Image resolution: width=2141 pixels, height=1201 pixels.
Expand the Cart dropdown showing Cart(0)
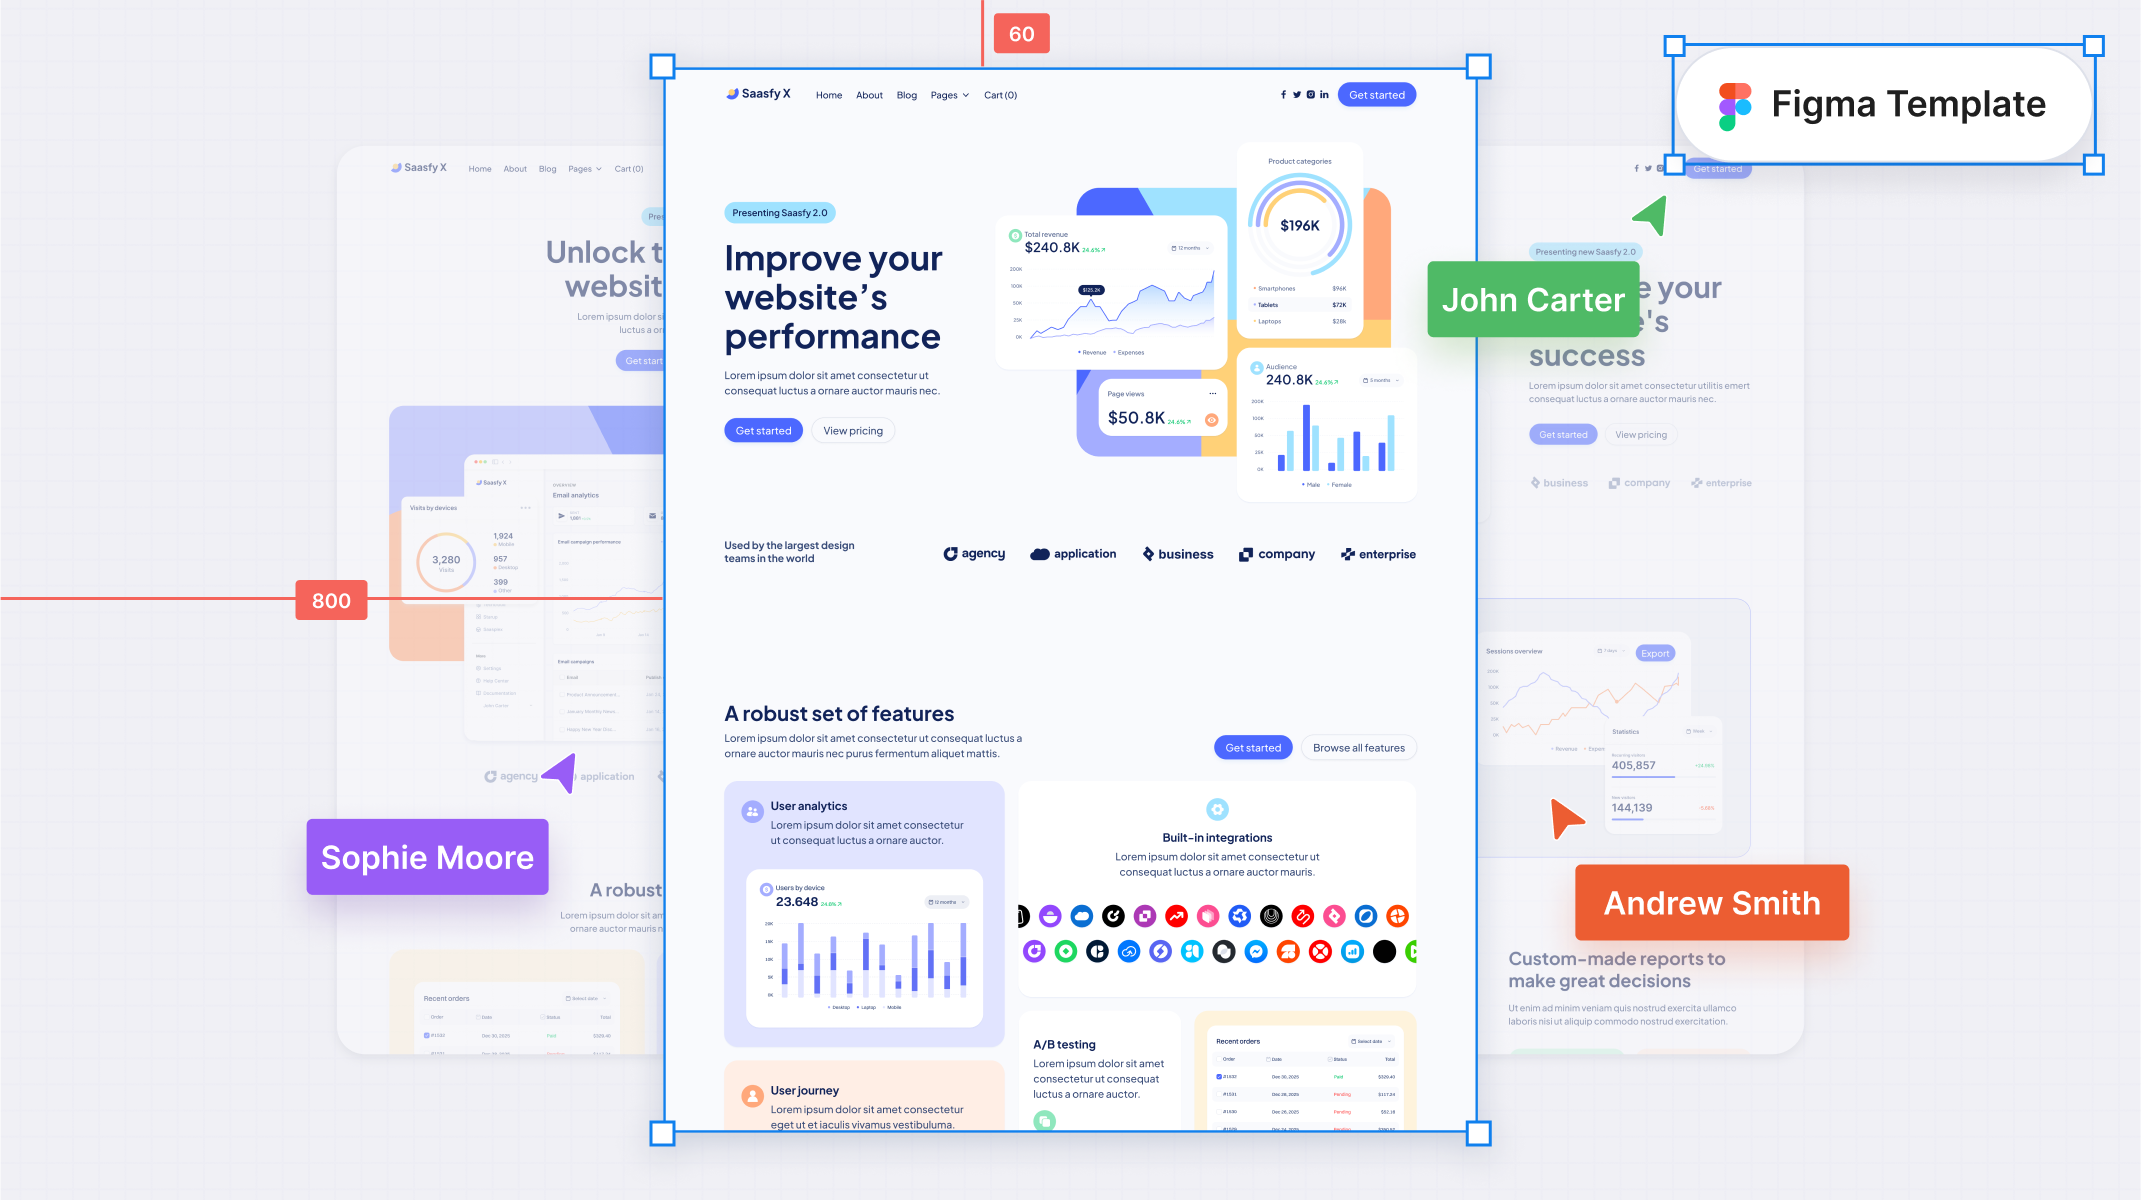[x=1000, y=94]
